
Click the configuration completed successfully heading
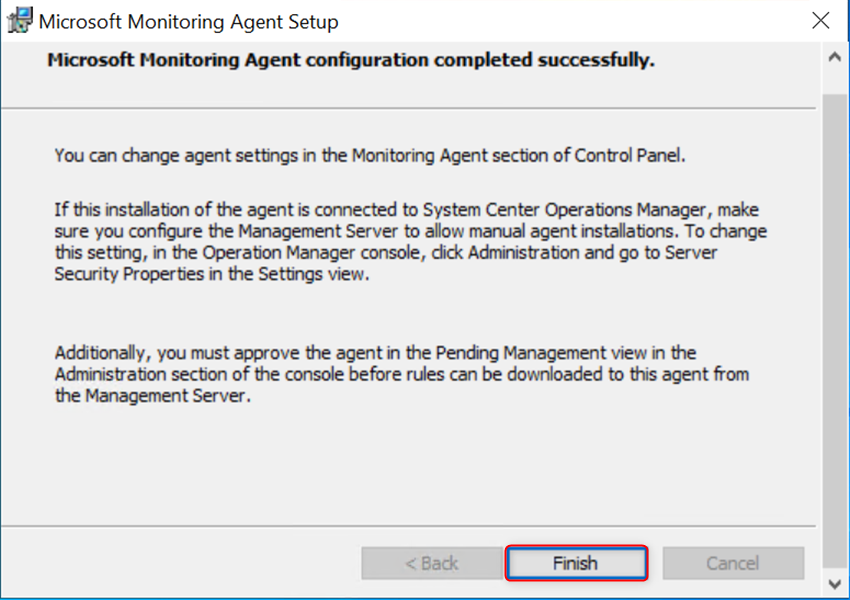click(352, 61)
